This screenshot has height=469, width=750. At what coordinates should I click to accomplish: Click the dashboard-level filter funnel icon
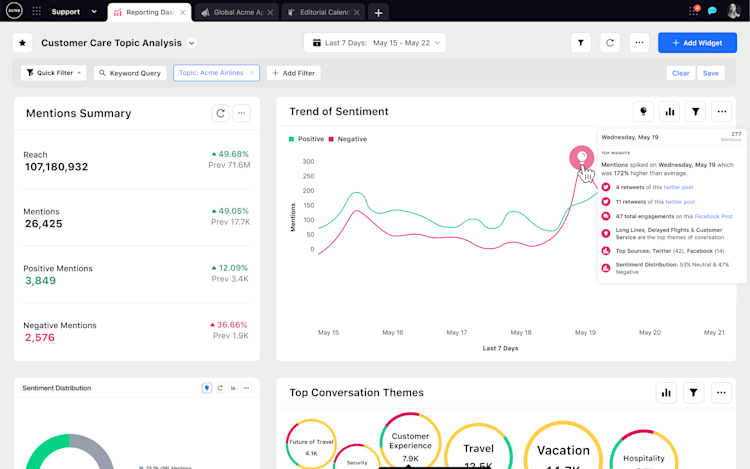coord(581,43)
